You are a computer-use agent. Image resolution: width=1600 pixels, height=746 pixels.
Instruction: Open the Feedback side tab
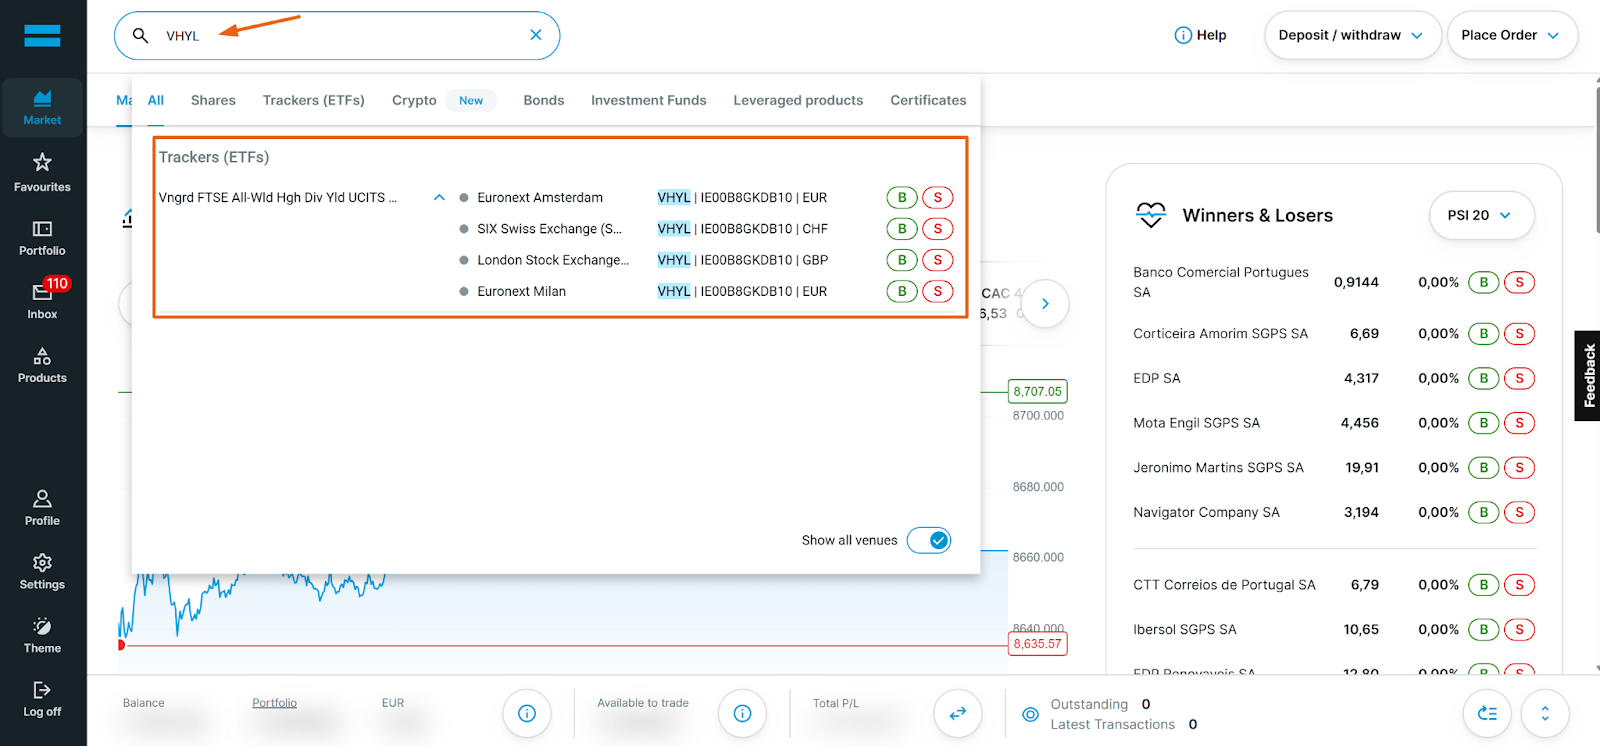[1588, 376]
